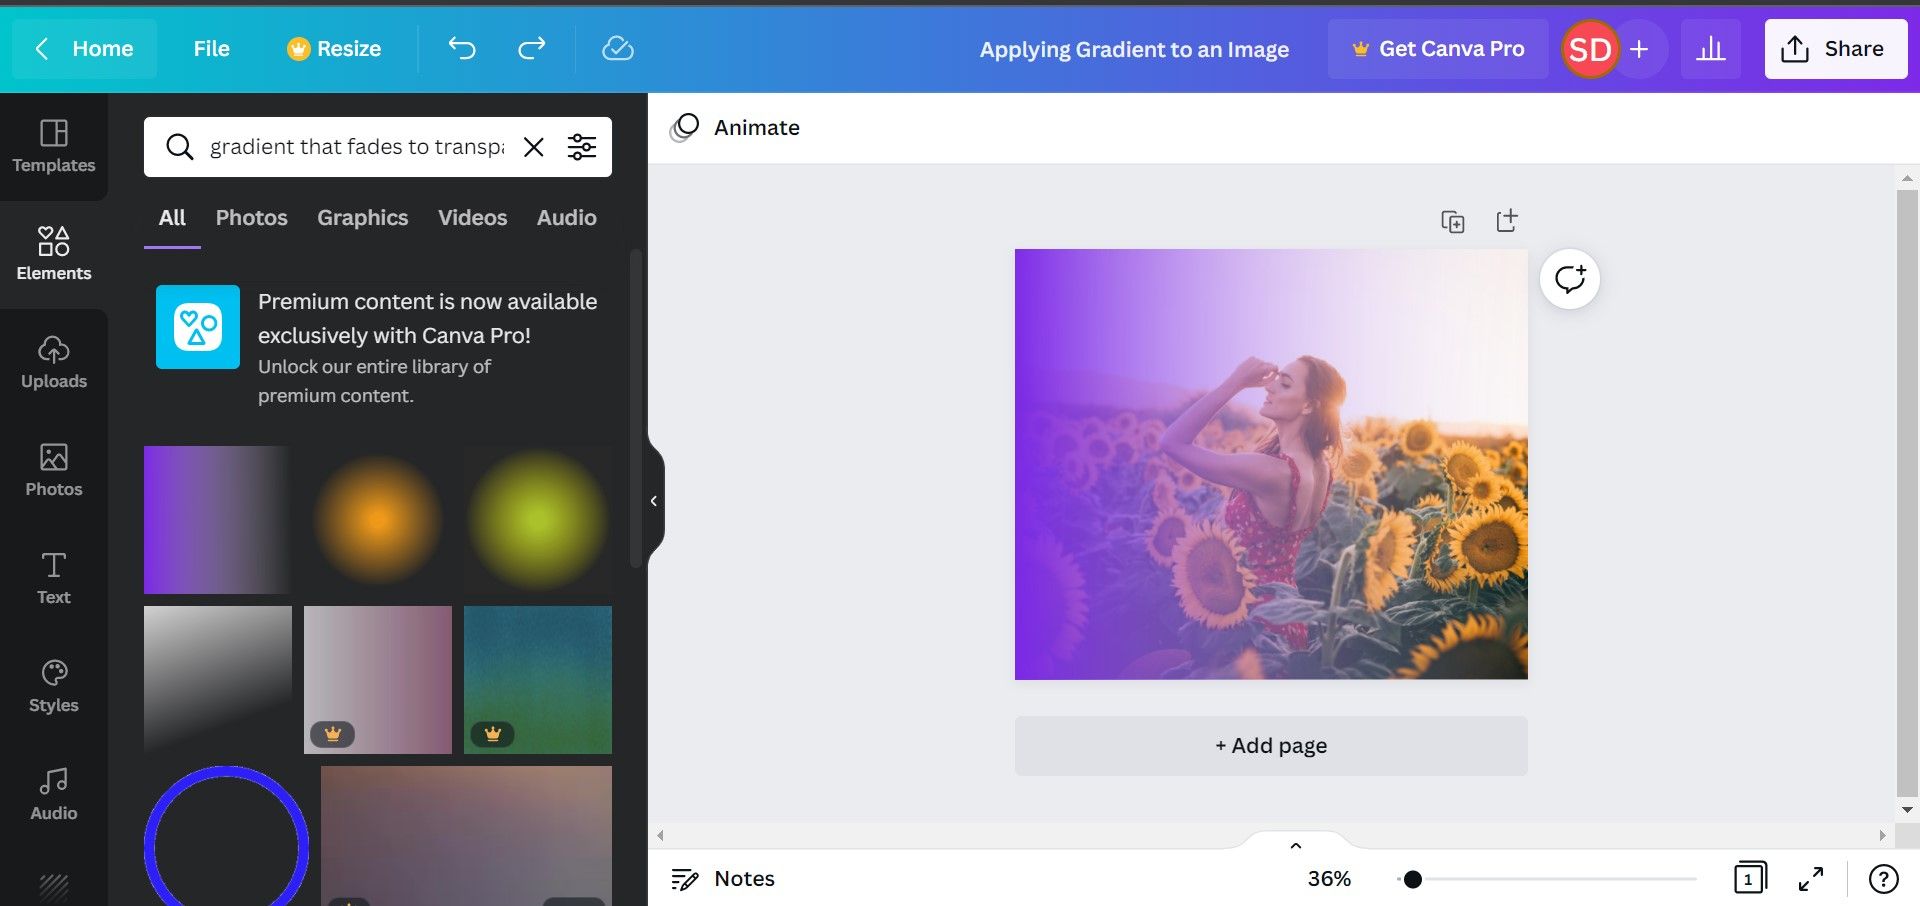Open the Templates sidebar panel
The height and width of the screenshot is (906, 1920).
[x=54, y=147]
